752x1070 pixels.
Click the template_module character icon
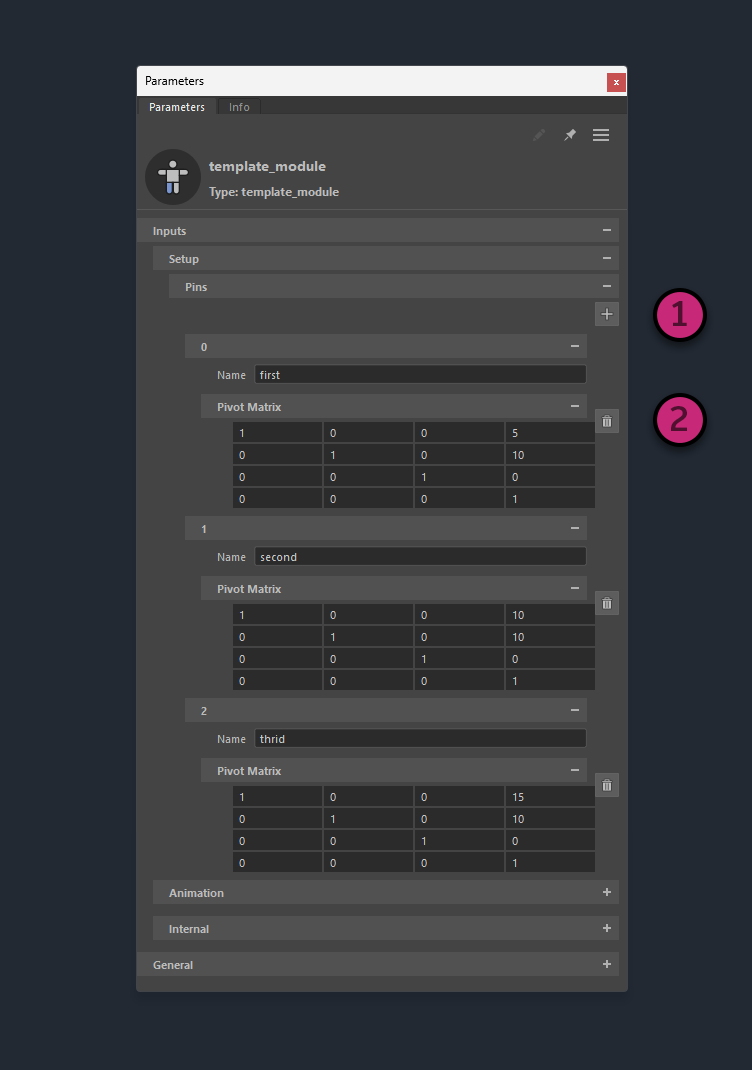pos(173,177)
